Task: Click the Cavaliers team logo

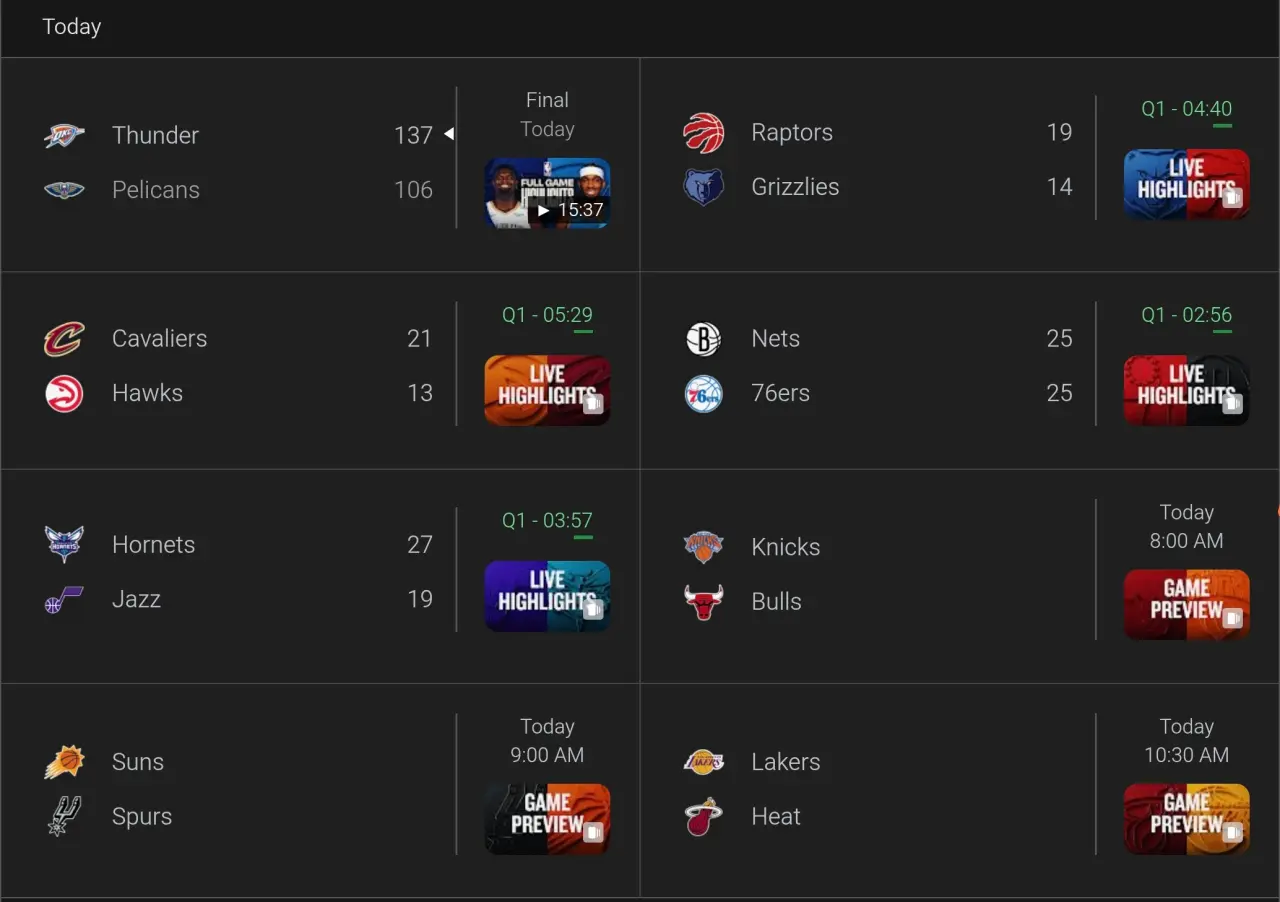Action: (x=64, y=339)
